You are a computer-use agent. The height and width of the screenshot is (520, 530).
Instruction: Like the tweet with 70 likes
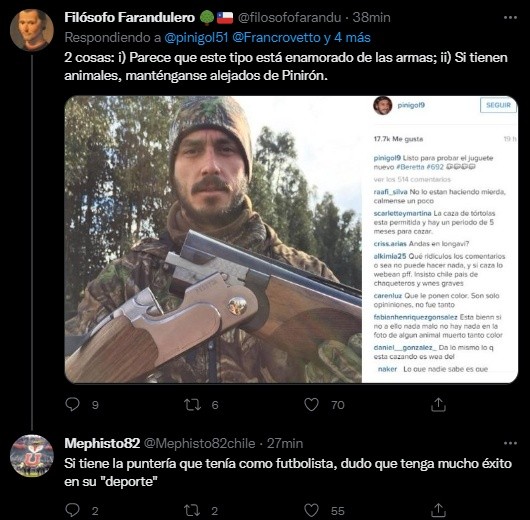(311, 405)
